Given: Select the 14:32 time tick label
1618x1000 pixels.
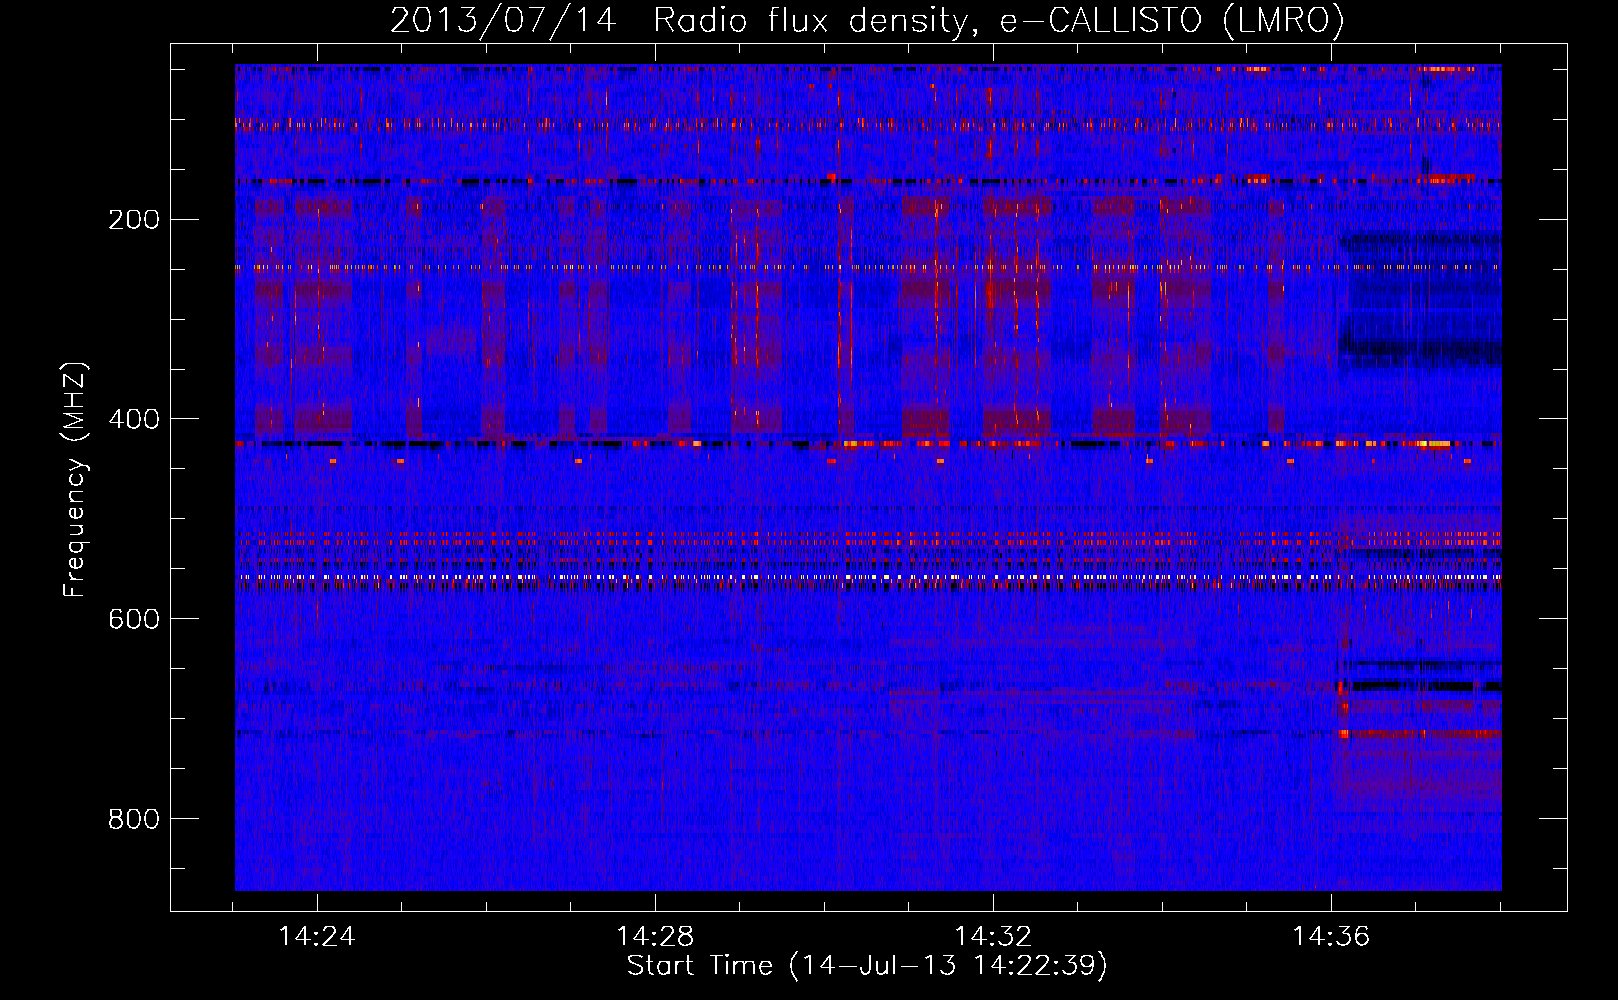Looking at the screenshot, I should click(993, 937).
